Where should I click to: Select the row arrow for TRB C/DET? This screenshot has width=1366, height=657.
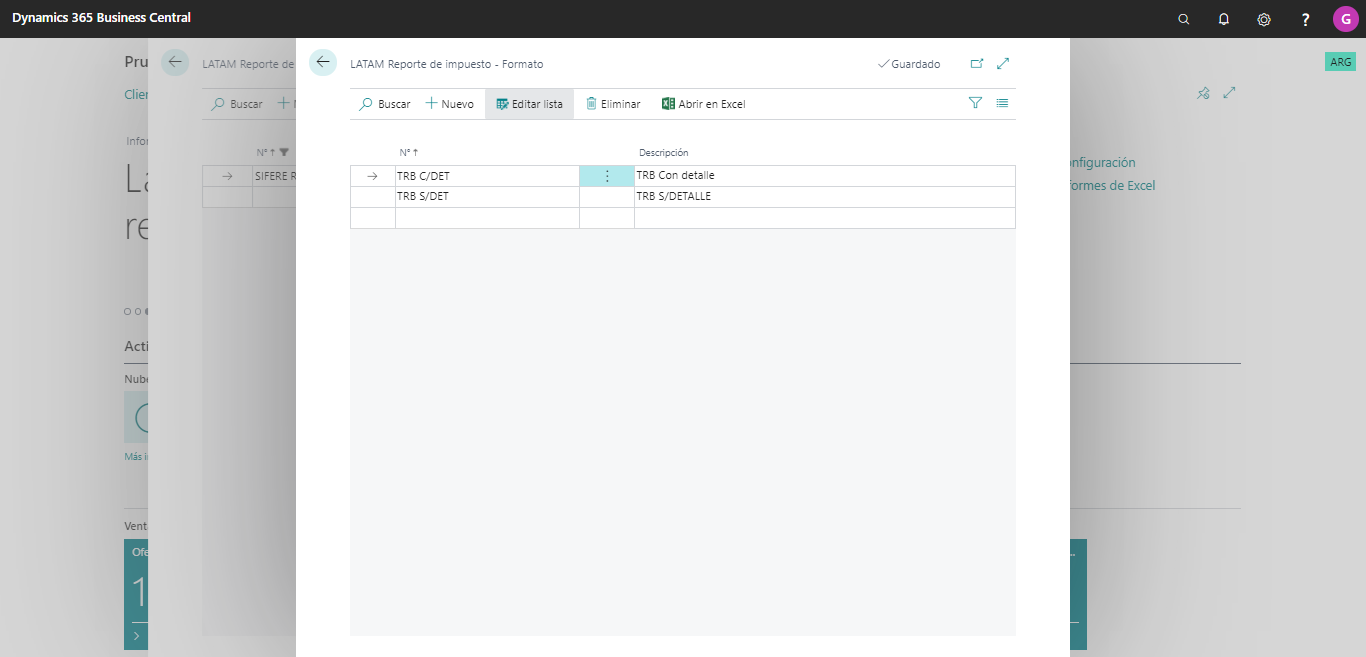pos(372,176)
